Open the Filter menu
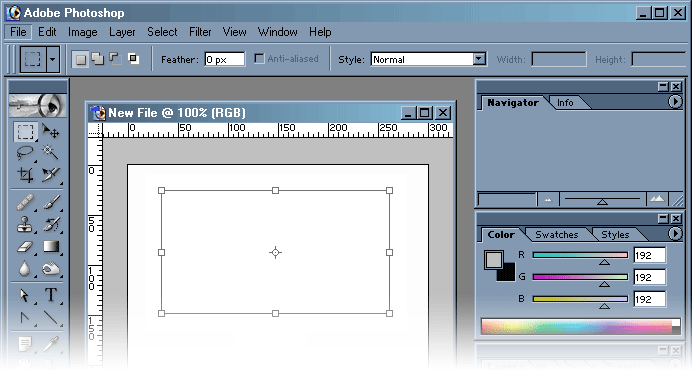The image size is (692, 379). point(200,32)
